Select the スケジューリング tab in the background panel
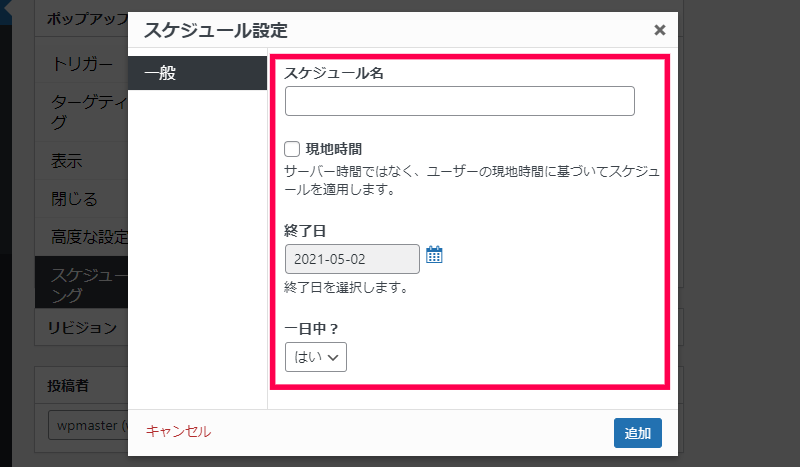800x467 pixels. (x=82, y=282)
